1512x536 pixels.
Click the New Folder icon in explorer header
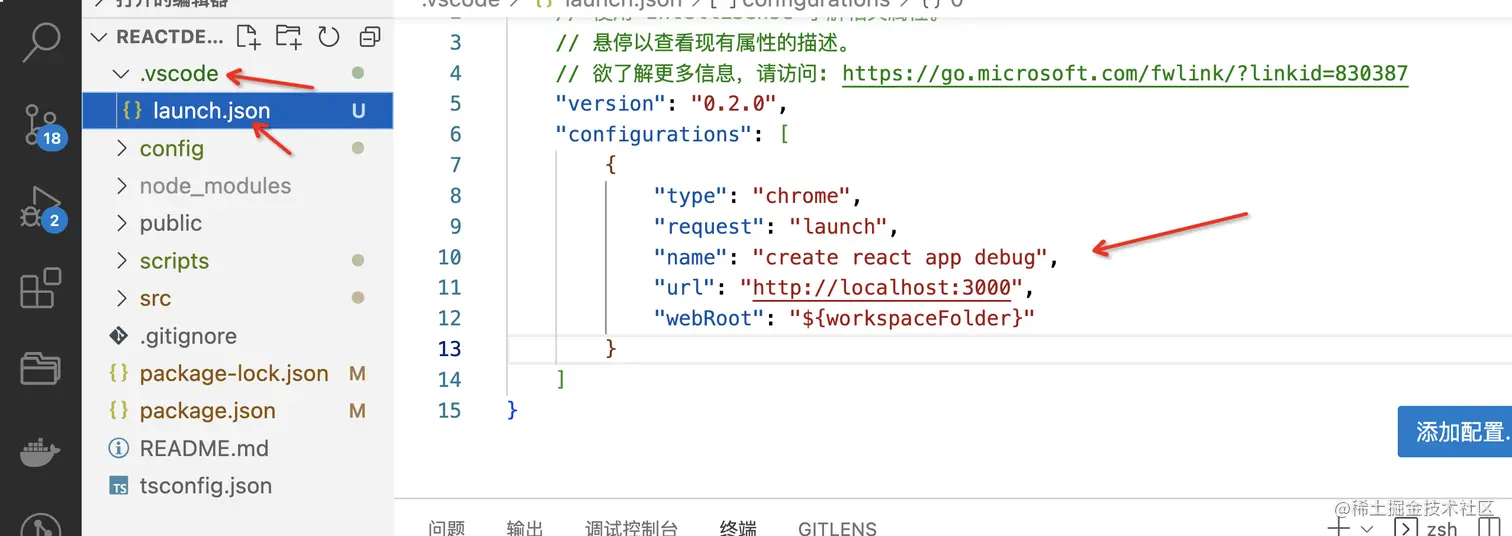point(288,37)
